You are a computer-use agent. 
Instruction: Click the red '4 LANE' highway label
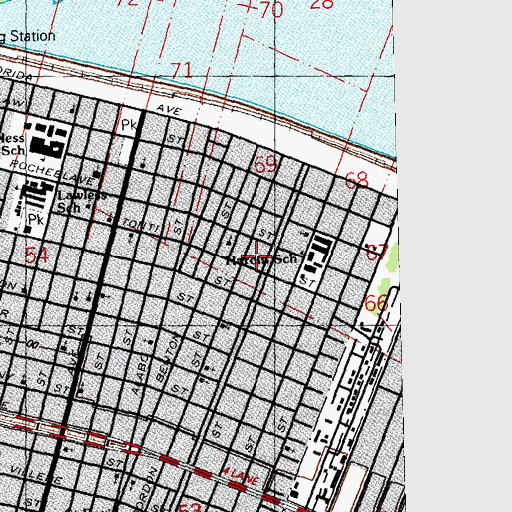pos(241,475)
